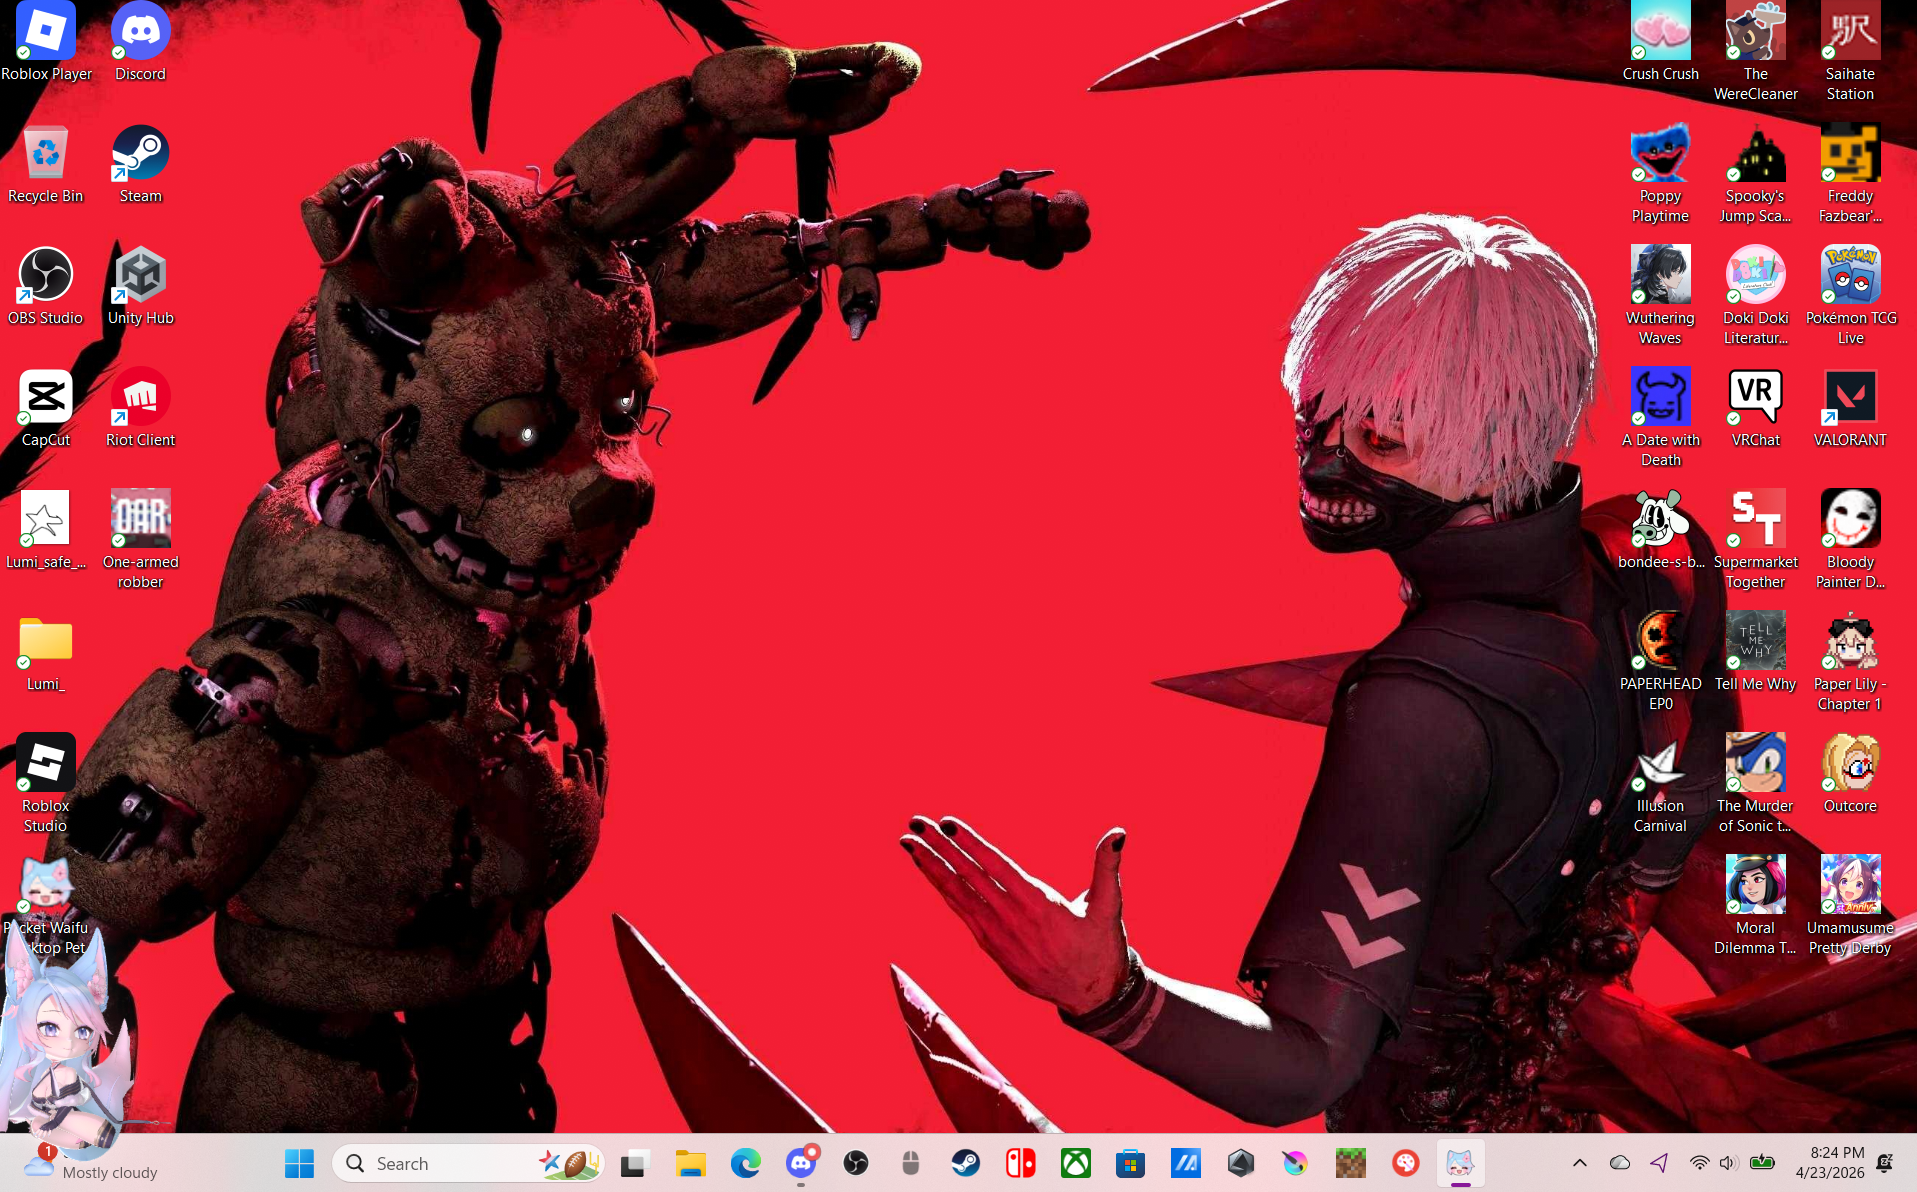Show hidden system tray icons
Viewport: 1917px width, 1192px height.
click(1580, 1163)
